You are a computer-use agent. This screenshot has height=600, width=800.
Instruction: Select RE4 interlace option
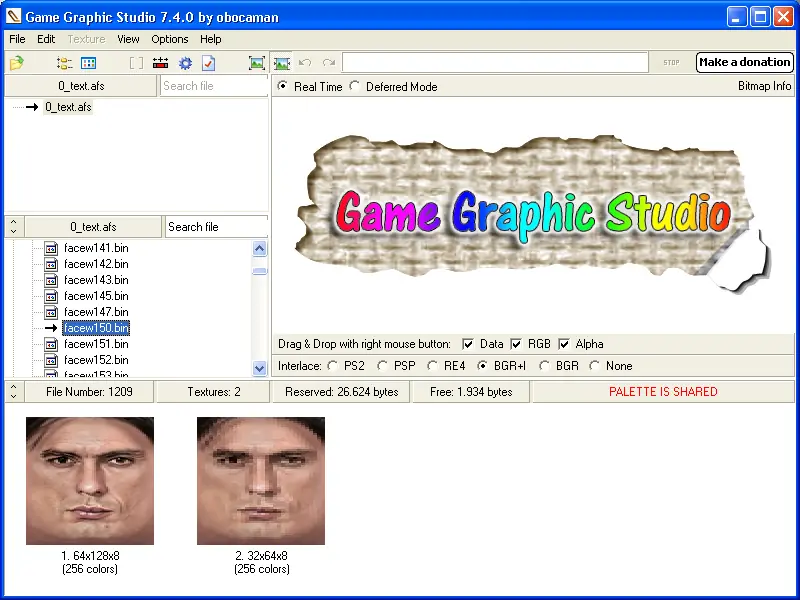[433, 366]
